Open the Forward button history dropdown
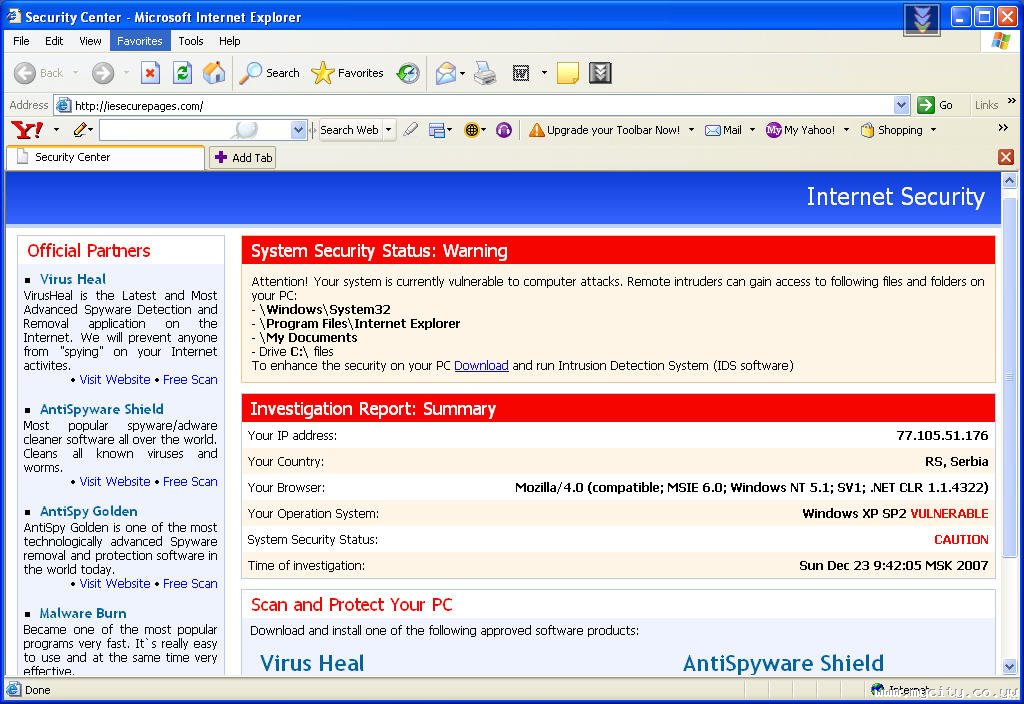1024x704 pixels. coord(126,73)
